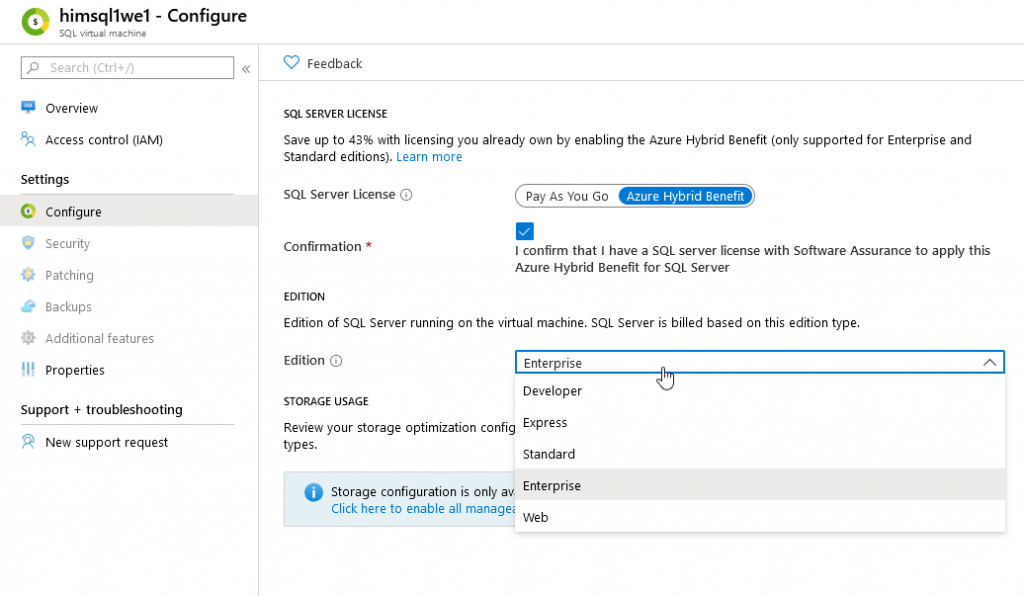
Task: Click the Additional features gear icon
Action: 28,337
